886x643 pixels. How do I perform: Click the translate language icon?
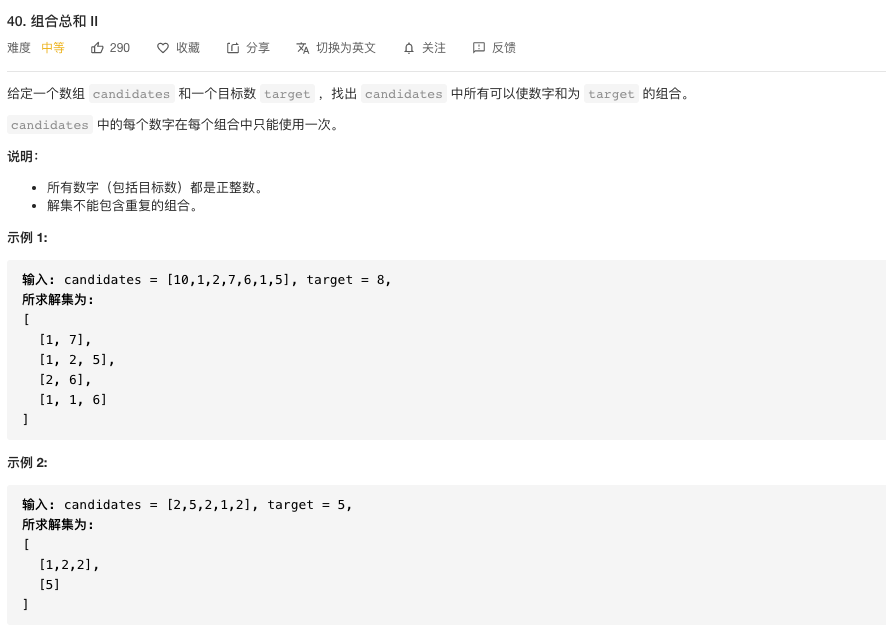(303, 48)
